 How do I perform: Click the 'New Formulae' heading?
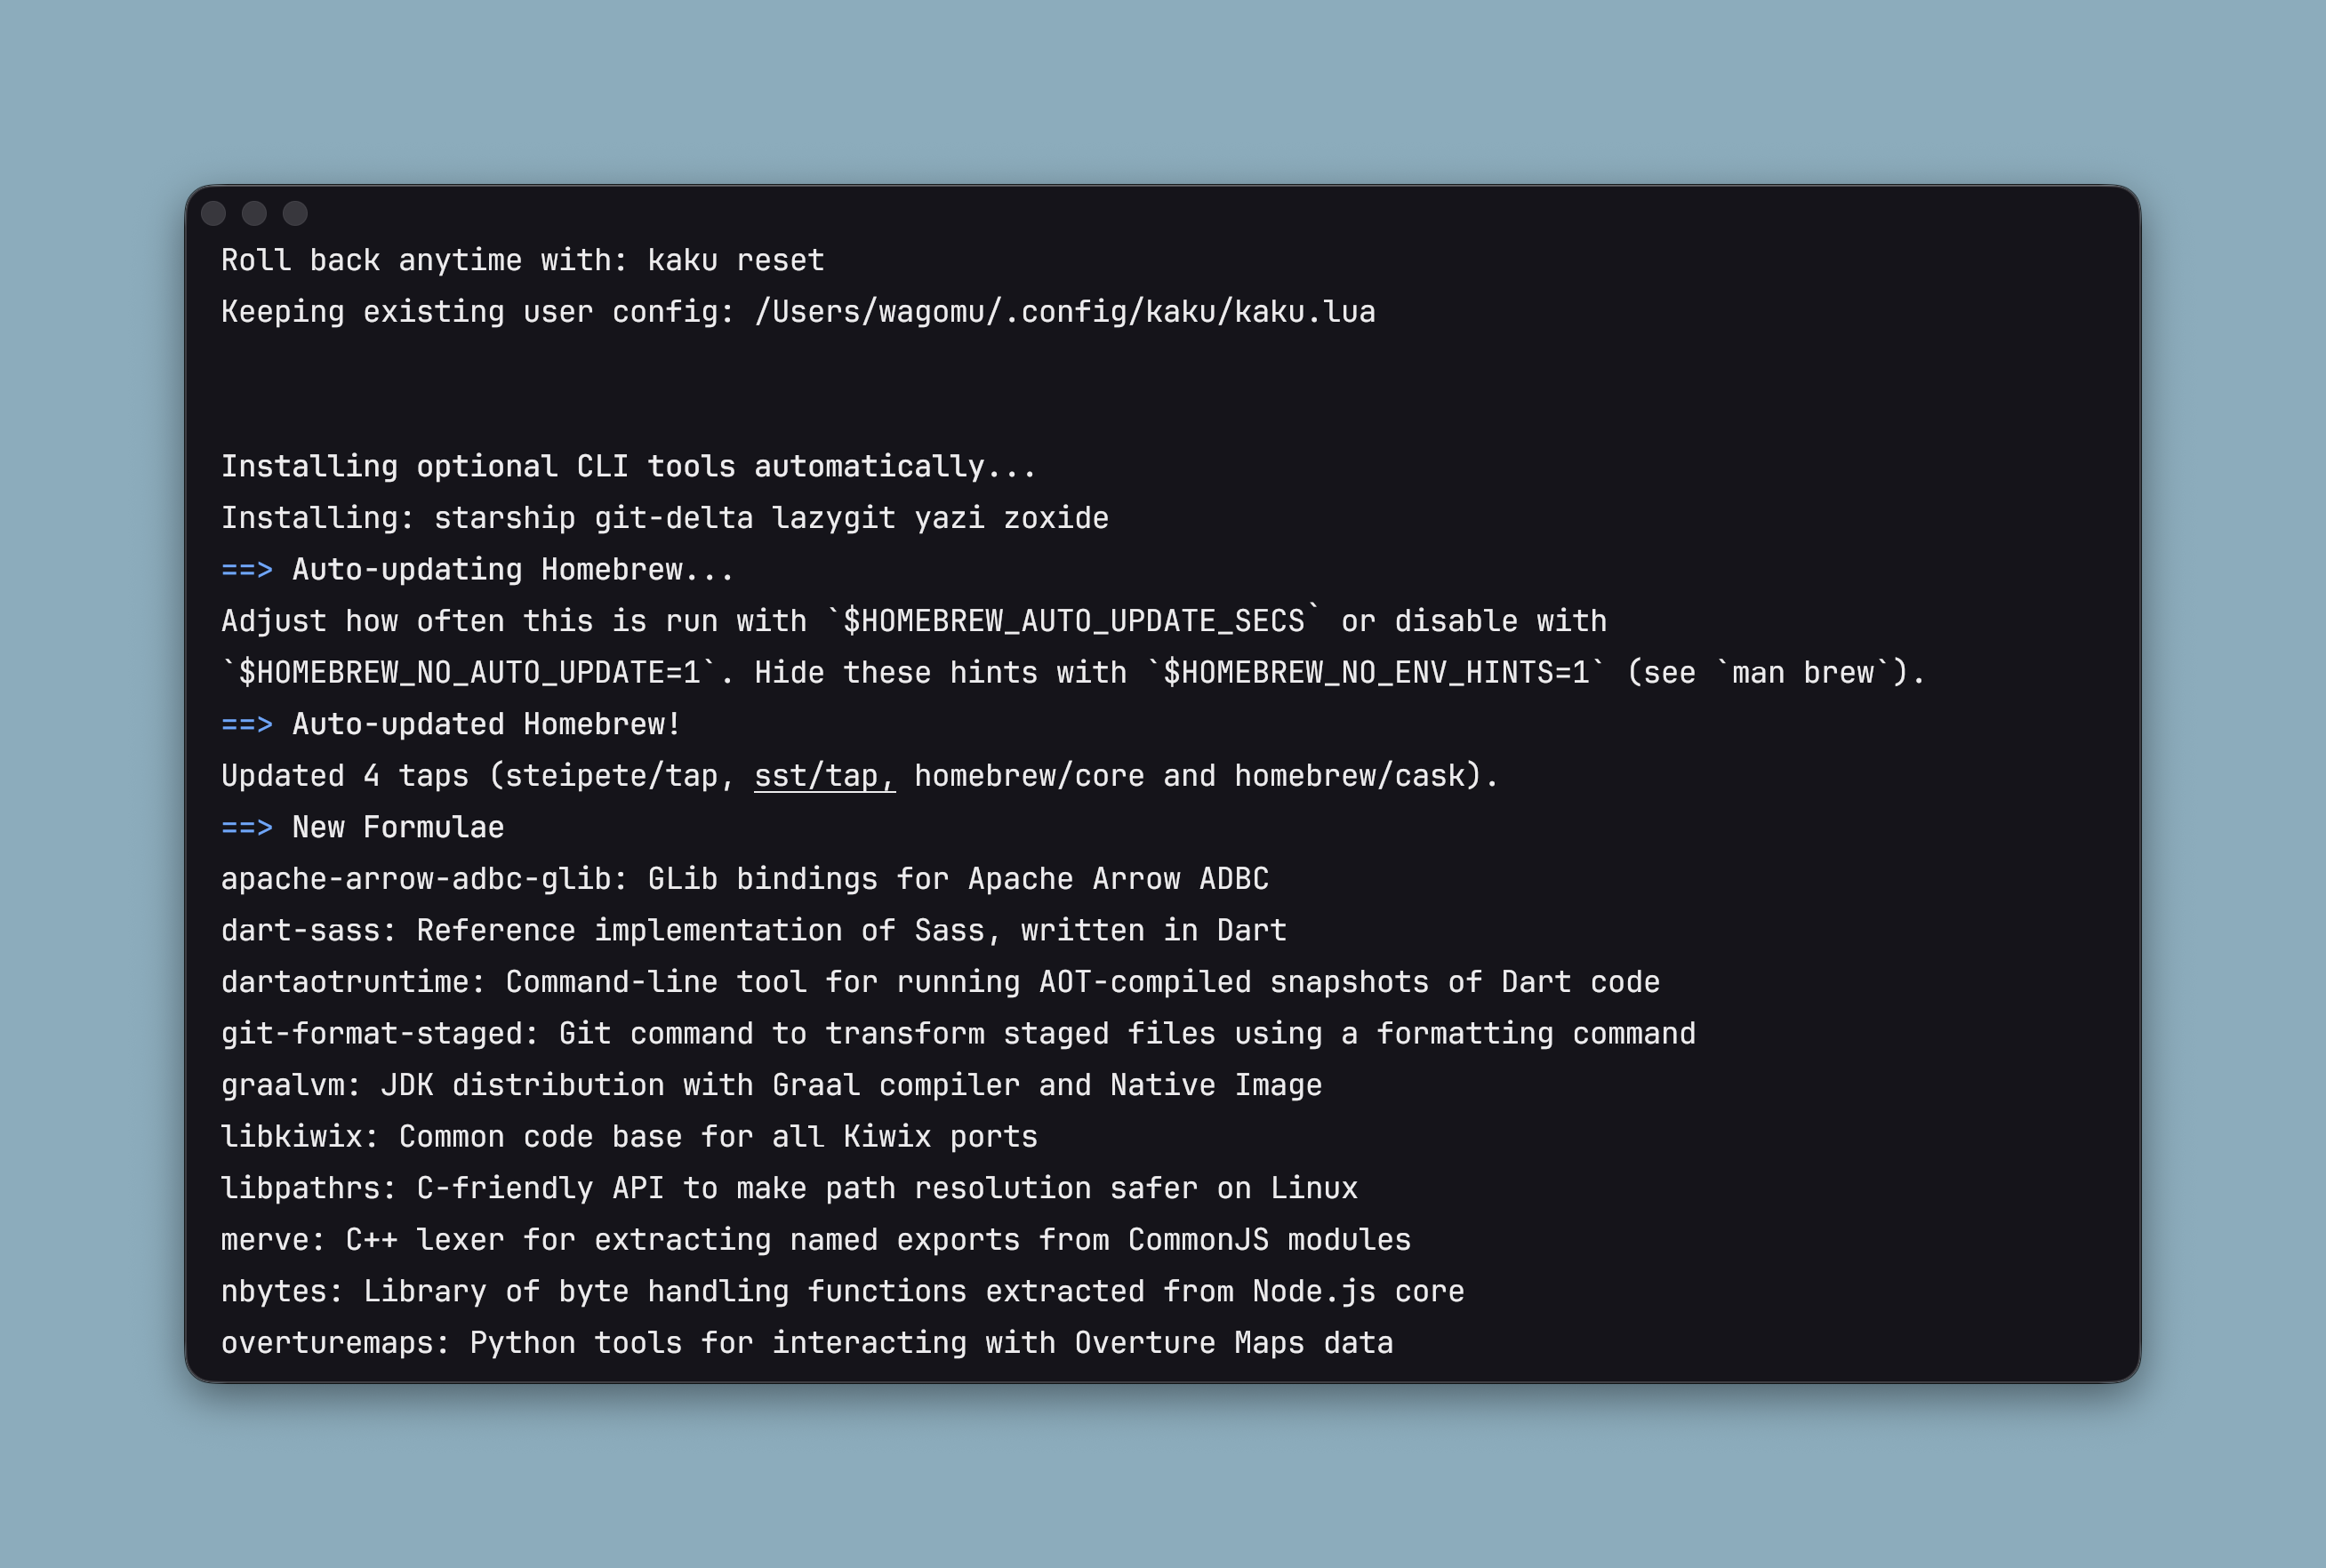coord(398,827)
